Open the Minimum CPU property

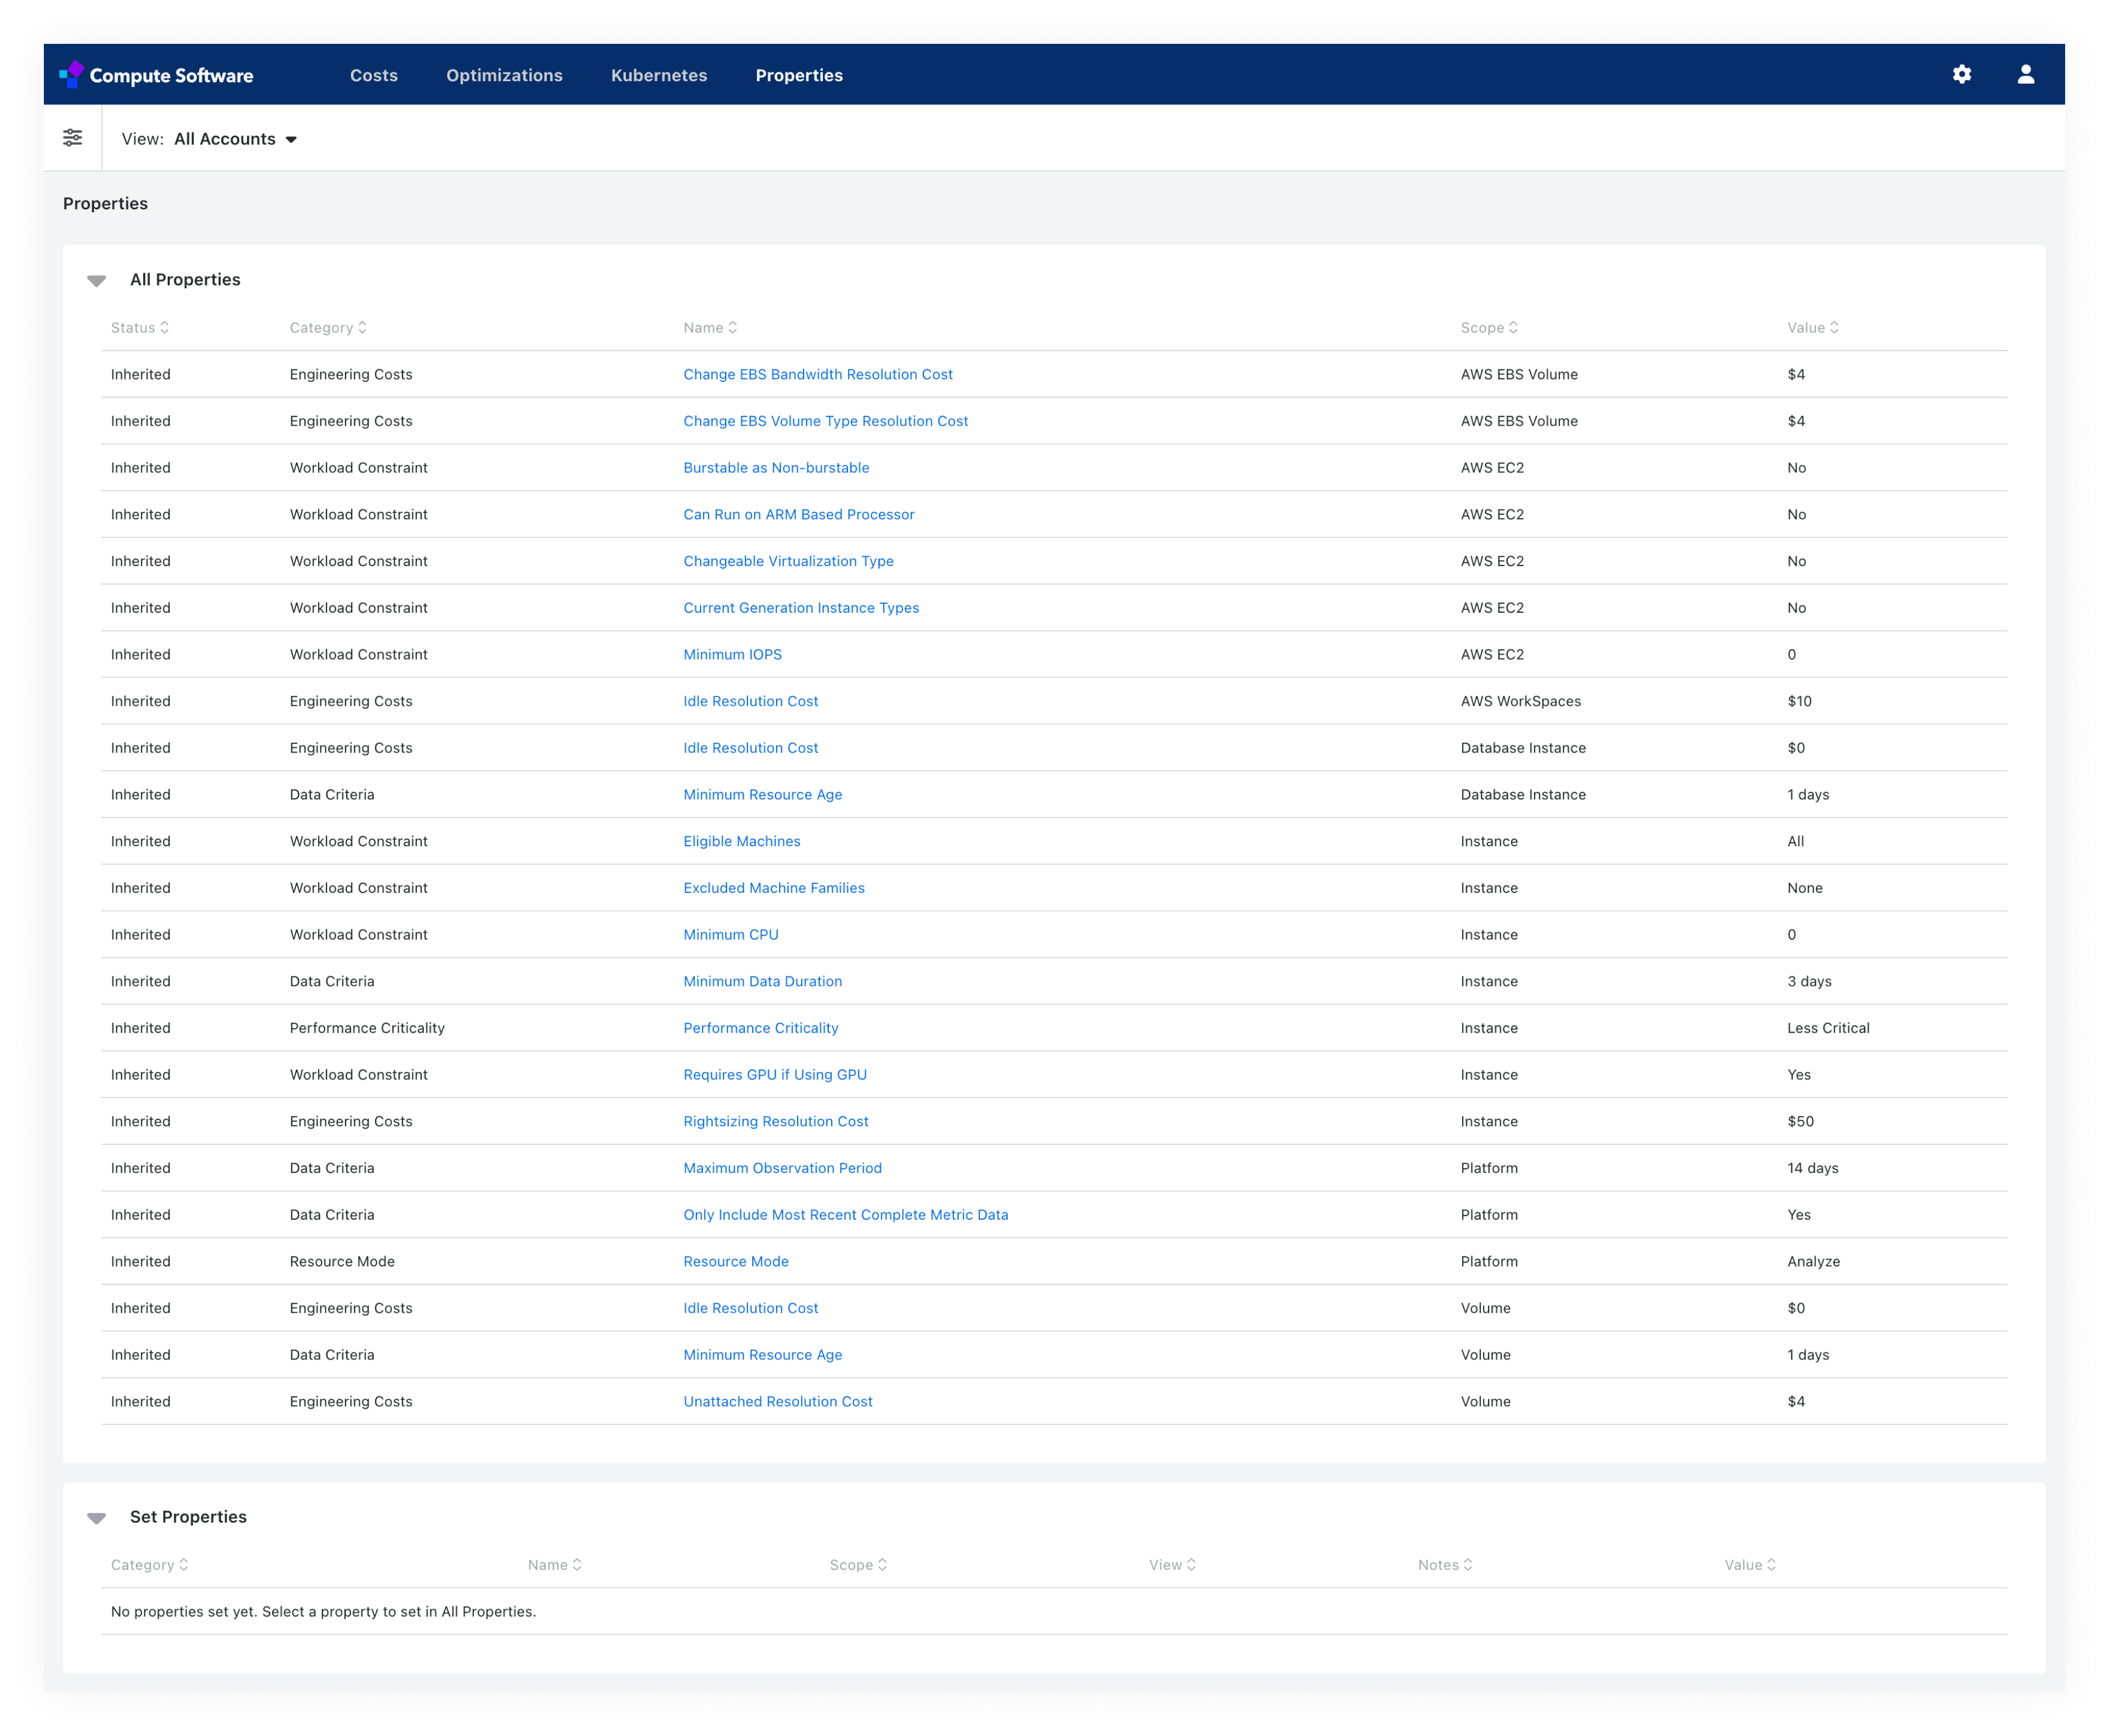(730, 934)
